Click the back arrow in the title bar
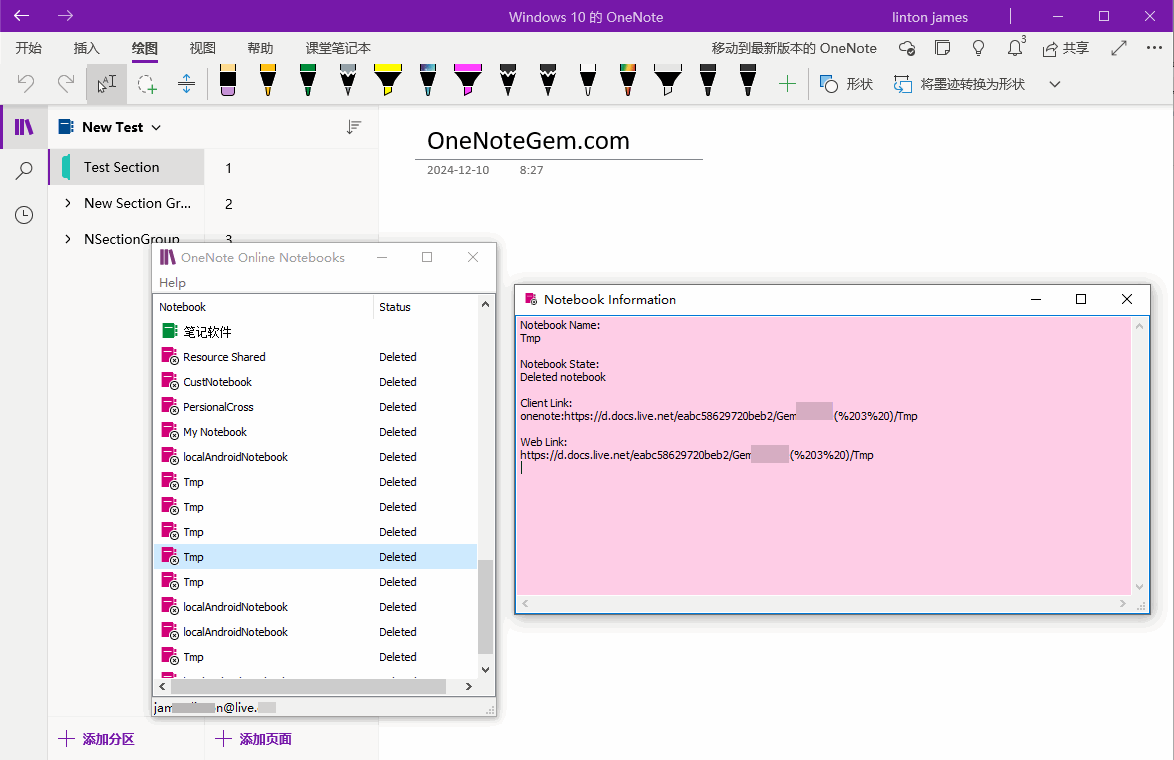Viewport: 1174px width, 760px height. (22, 16)
